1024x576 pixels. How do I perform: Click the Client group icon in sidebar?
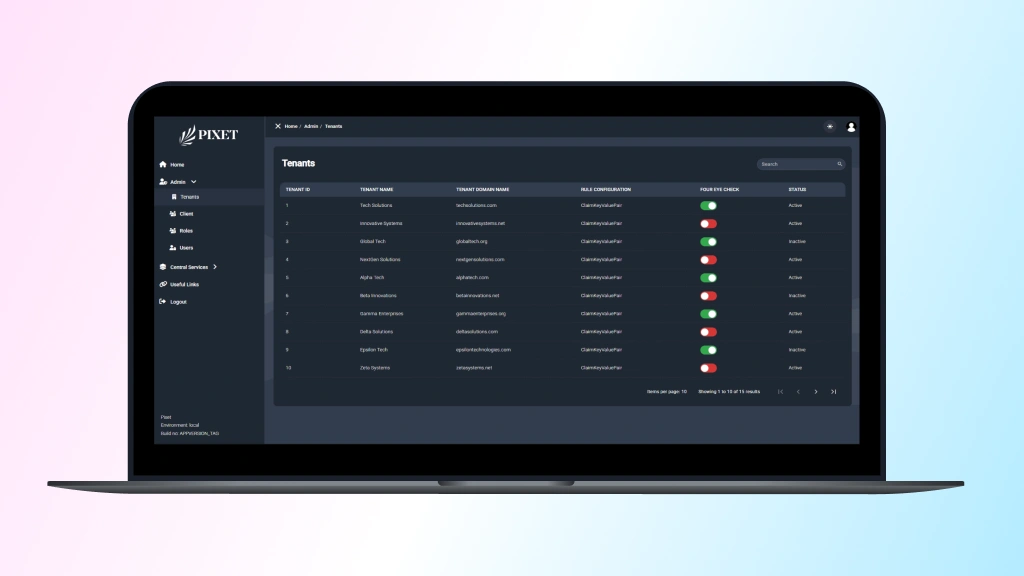click(173, 214)
